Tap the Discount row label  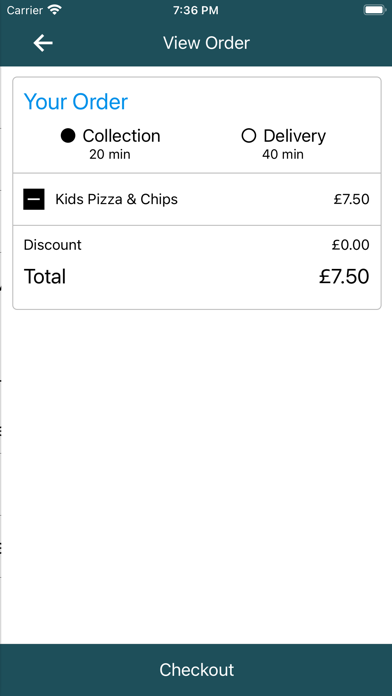(x=52, y=245)
